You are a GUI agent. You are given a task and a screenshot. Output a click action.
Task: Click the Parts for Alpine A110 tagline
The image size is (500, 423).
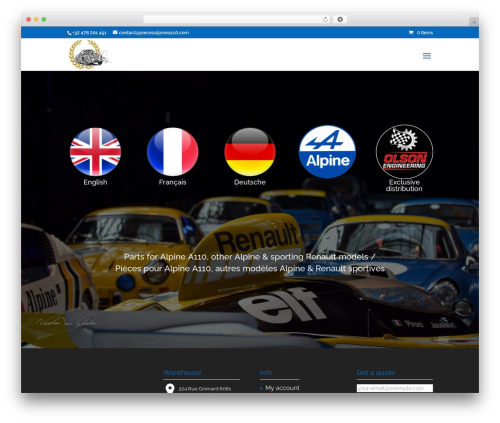[x=250, y=257]
